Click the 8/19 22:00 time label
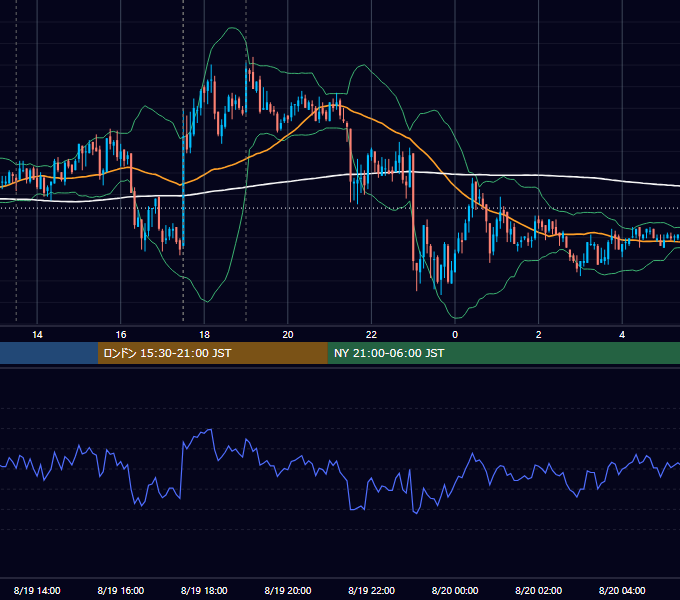Viewport: 680px width, 600px height. point(372,590)
